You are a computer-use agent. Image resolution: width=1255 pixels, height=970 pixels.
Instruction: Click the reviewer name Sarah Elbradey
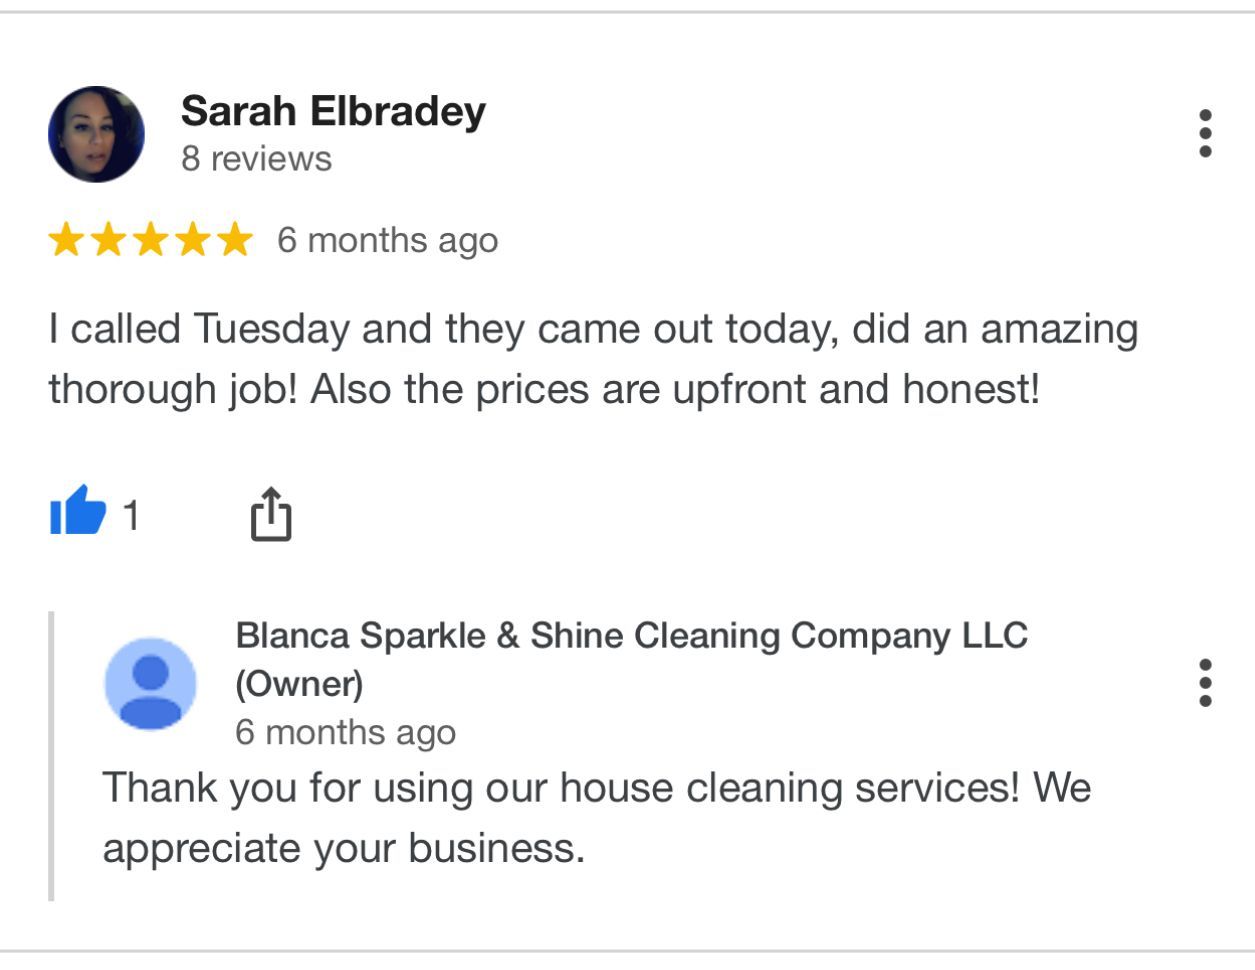(x=333, y=111)
